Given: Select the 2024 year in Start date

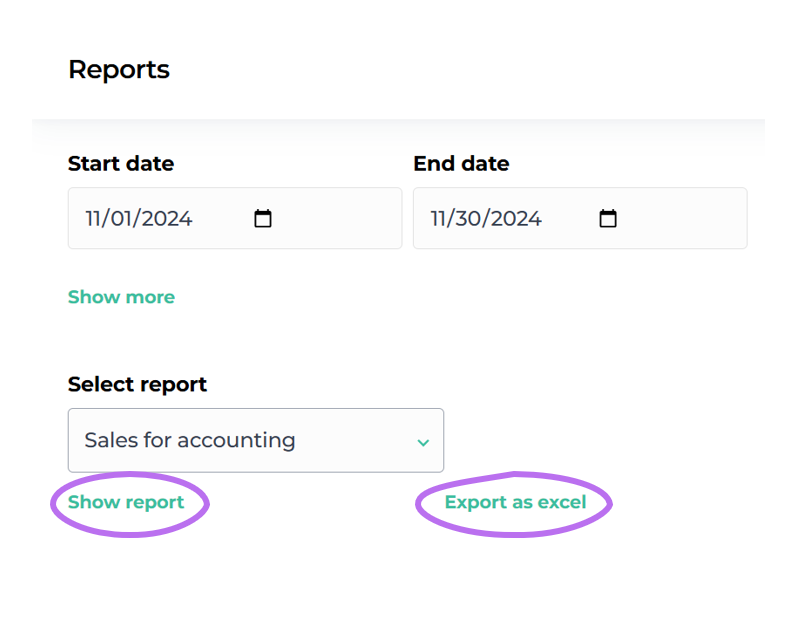Looking at the screenshot, I should tap(167, 219).
